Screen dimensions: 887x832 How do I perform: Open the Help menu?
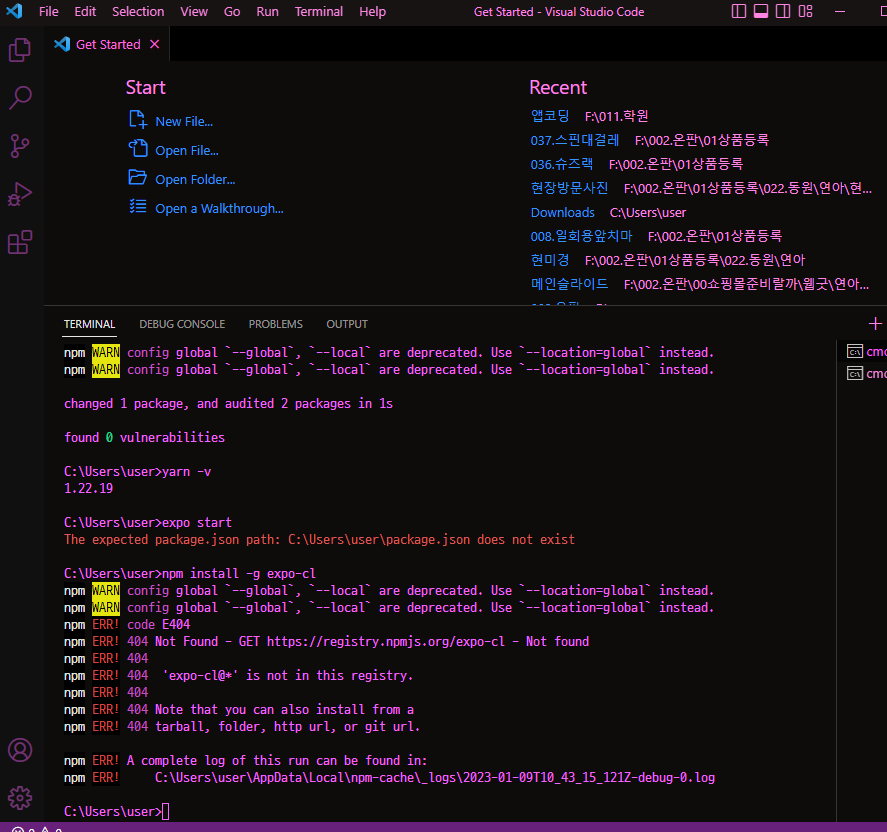tap(373, 11)
